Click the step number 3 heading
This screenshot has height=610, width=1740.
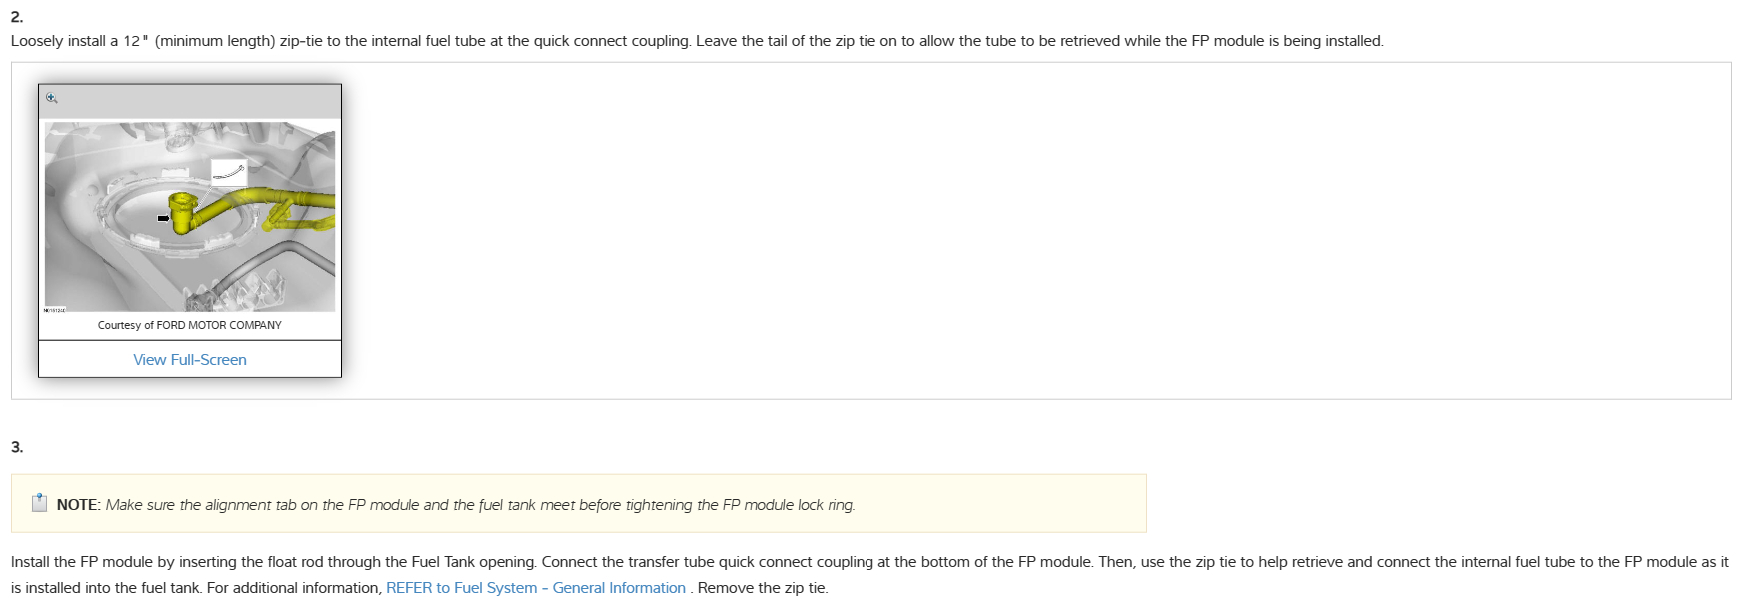pos(17,447)
